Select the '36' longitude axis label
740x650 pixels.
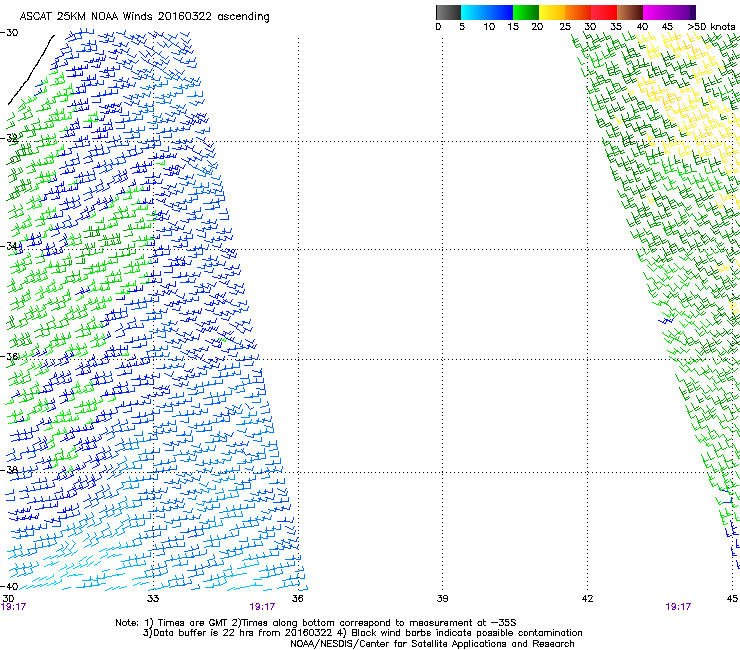click(298, 599)
